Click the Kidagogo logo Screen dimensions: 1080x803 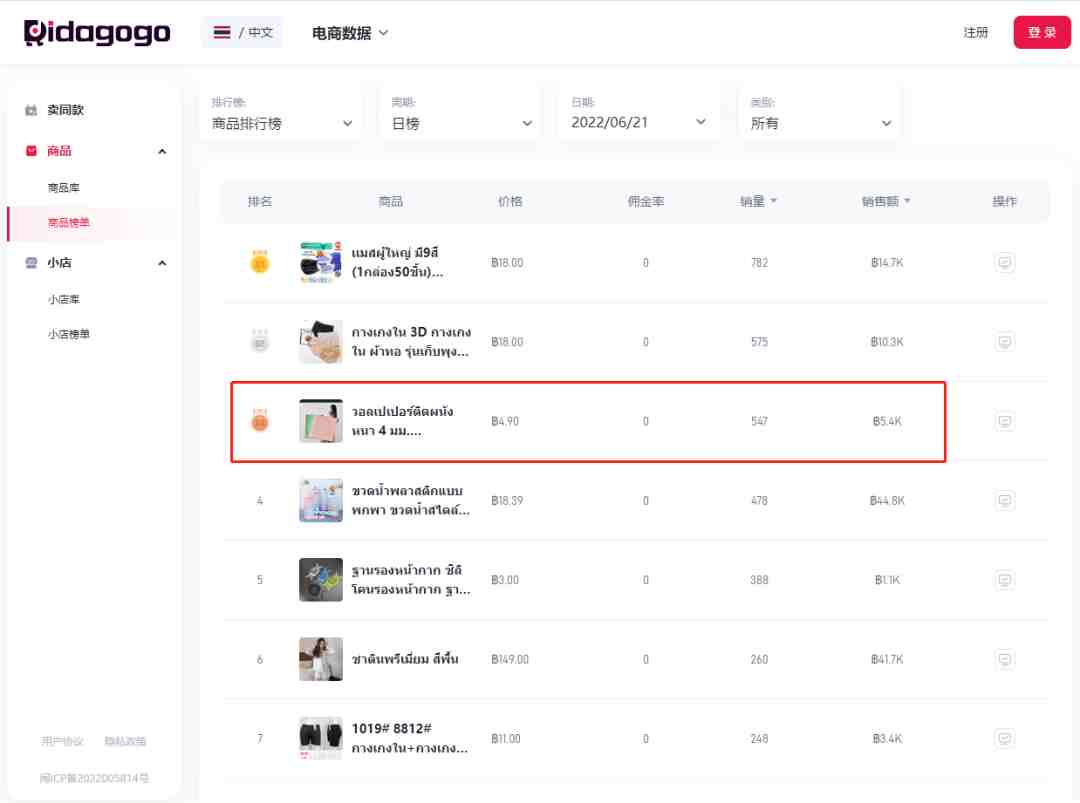[97, 32]
